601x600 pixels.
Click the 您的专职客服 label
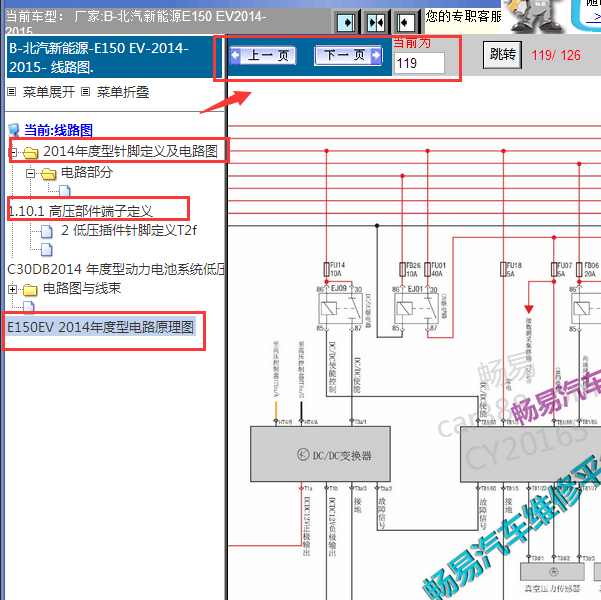pyautogui.click(x=463, y=16)
